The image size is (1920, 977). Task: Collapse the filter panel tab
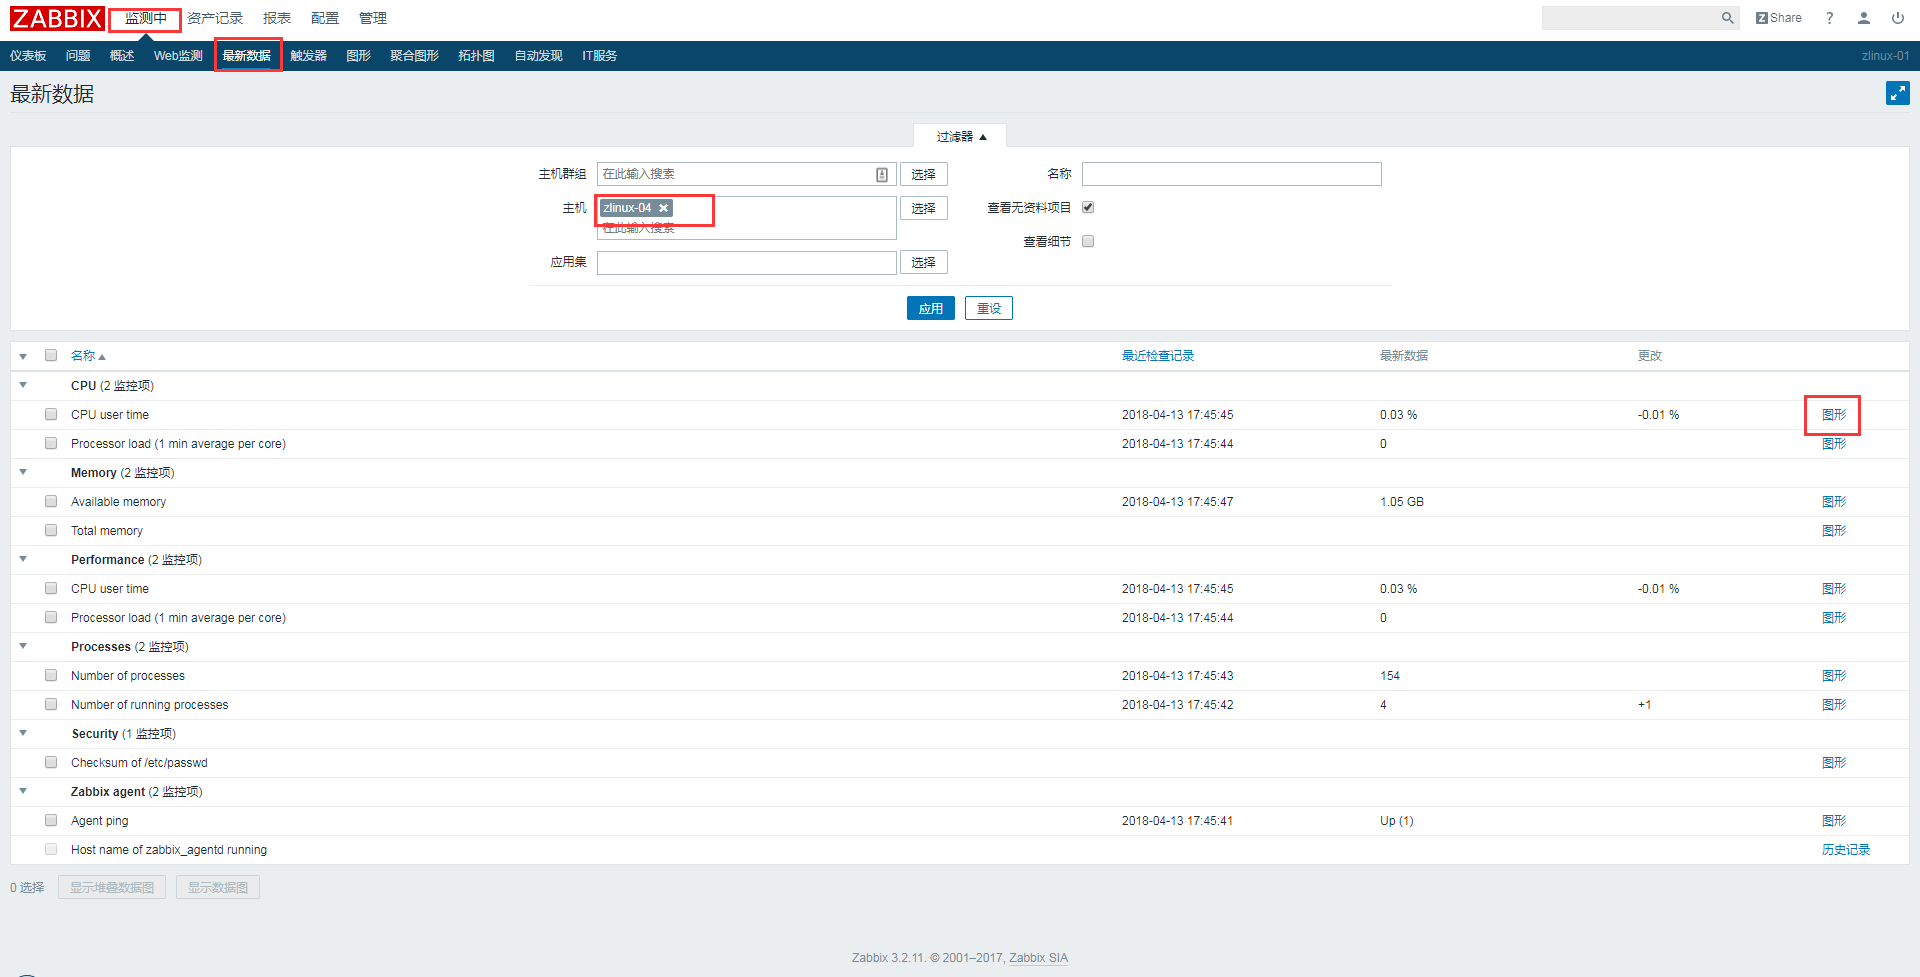point(960,136)
